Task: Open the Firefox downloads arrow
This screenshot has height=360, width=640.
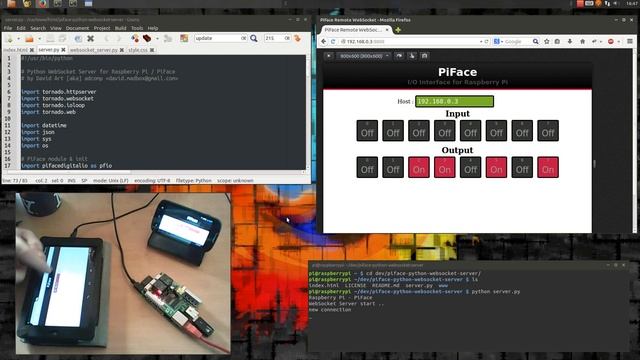Action: coord(570,42)
